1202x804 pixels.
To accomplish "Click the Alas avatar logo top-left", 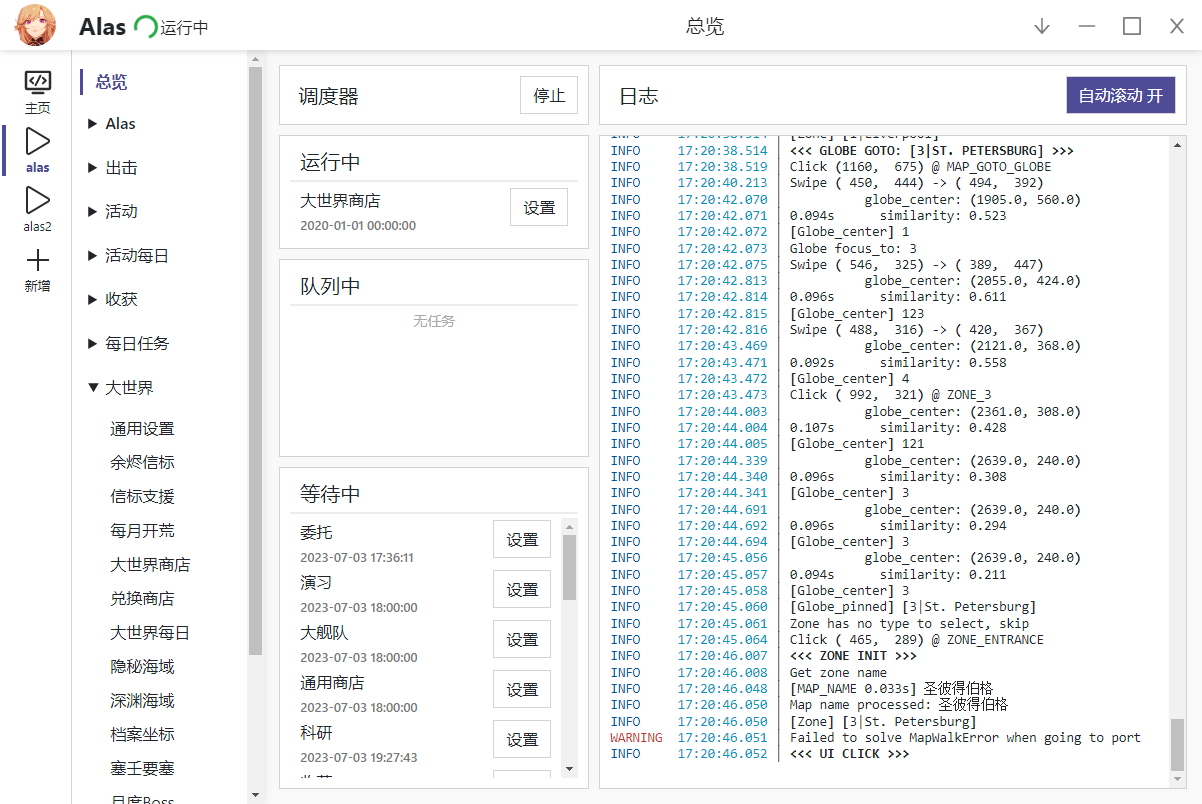I will point(34,25).
